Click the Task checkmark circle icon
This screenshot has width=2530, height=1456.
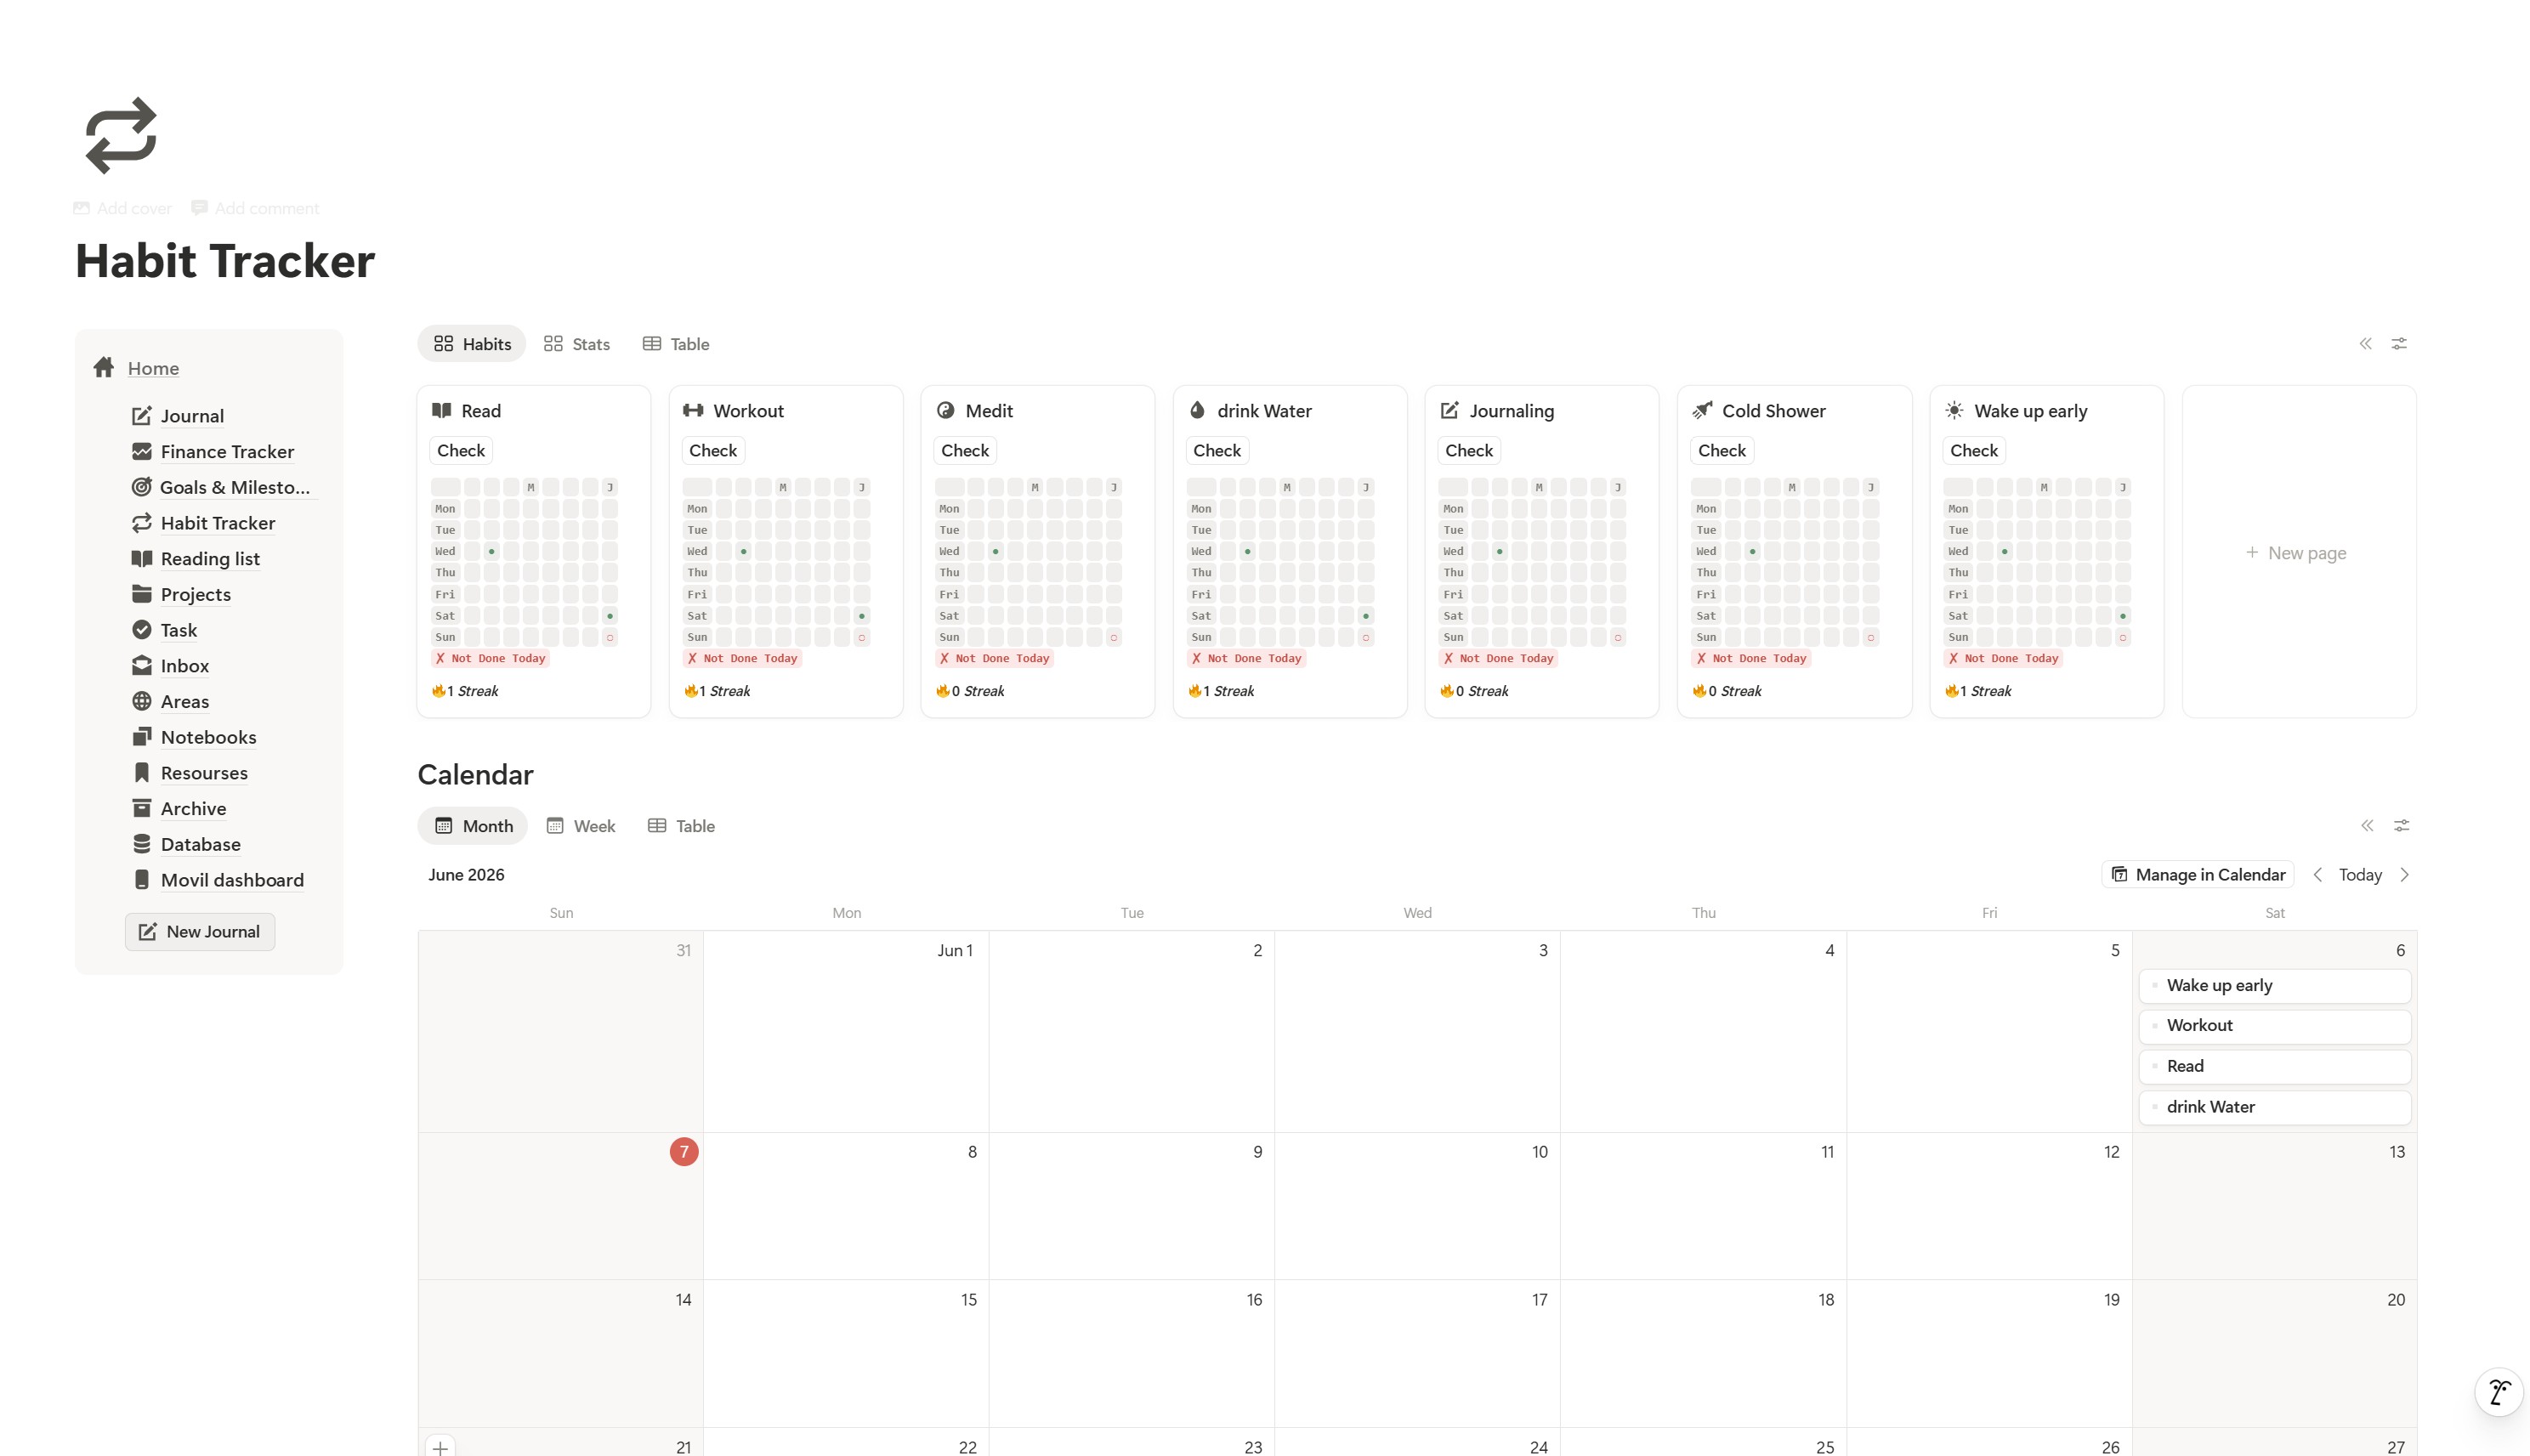(x=142, y=630)
